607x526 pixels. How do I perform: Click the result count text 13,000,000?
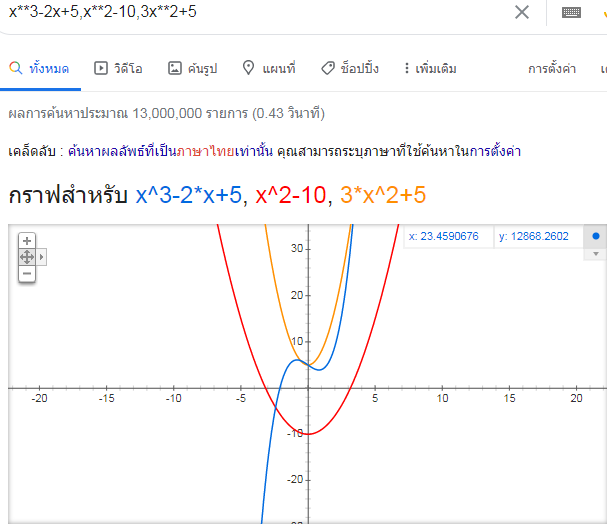[167, 113]
